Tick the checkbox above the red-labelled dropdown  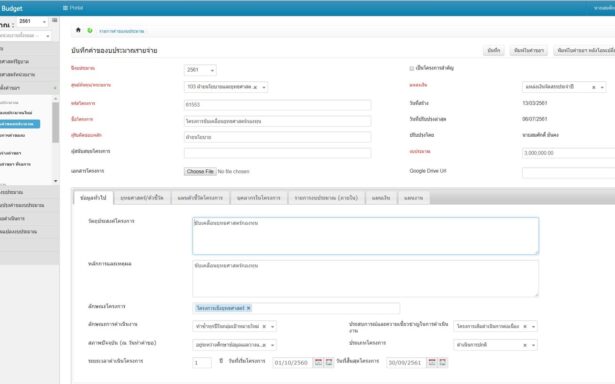pyautogui.click(x=411, y=68)
